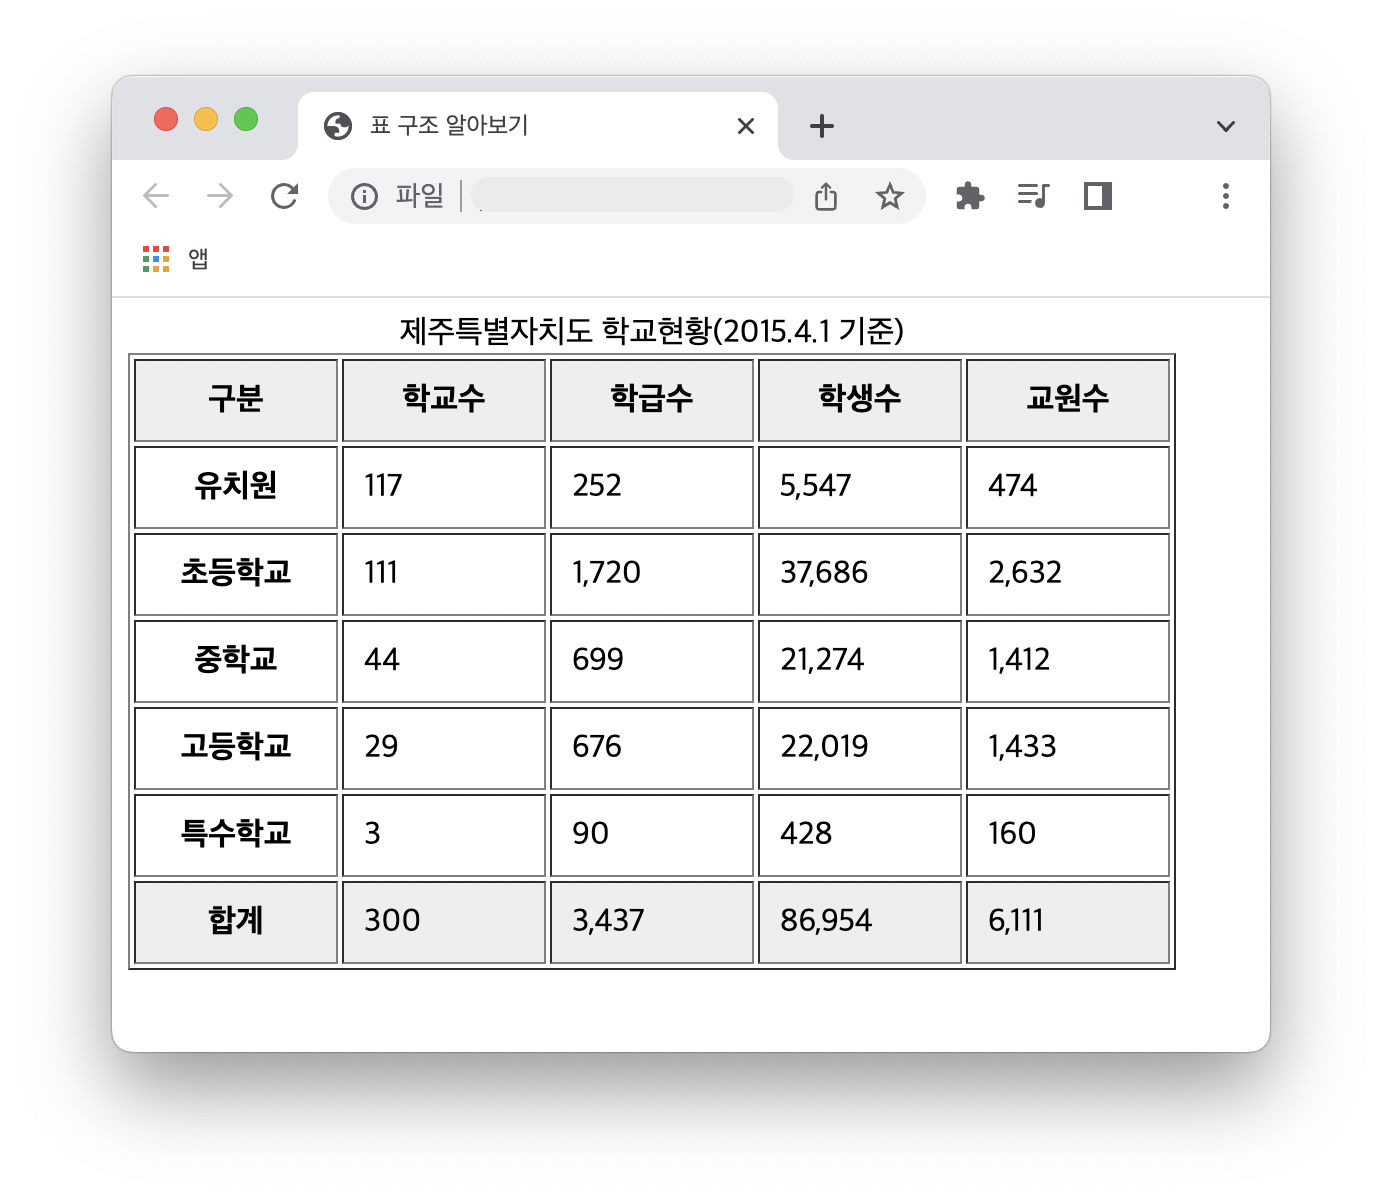Click the cell showing 699
The width and height of the screenshot is (1382, 1200).
(x=652, y=661)
